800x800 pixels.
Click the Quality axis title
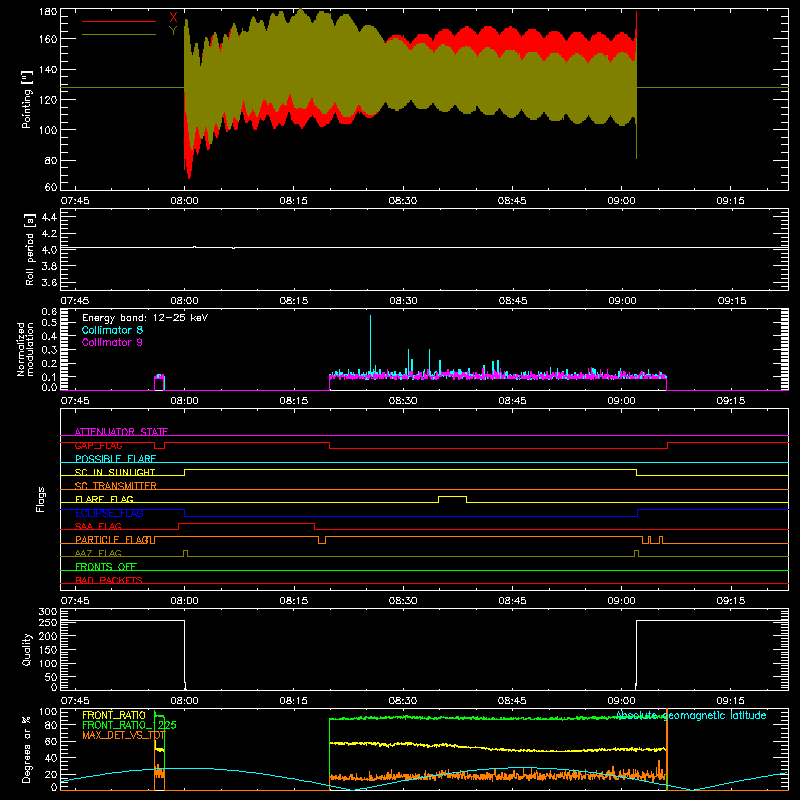(27, 649)
